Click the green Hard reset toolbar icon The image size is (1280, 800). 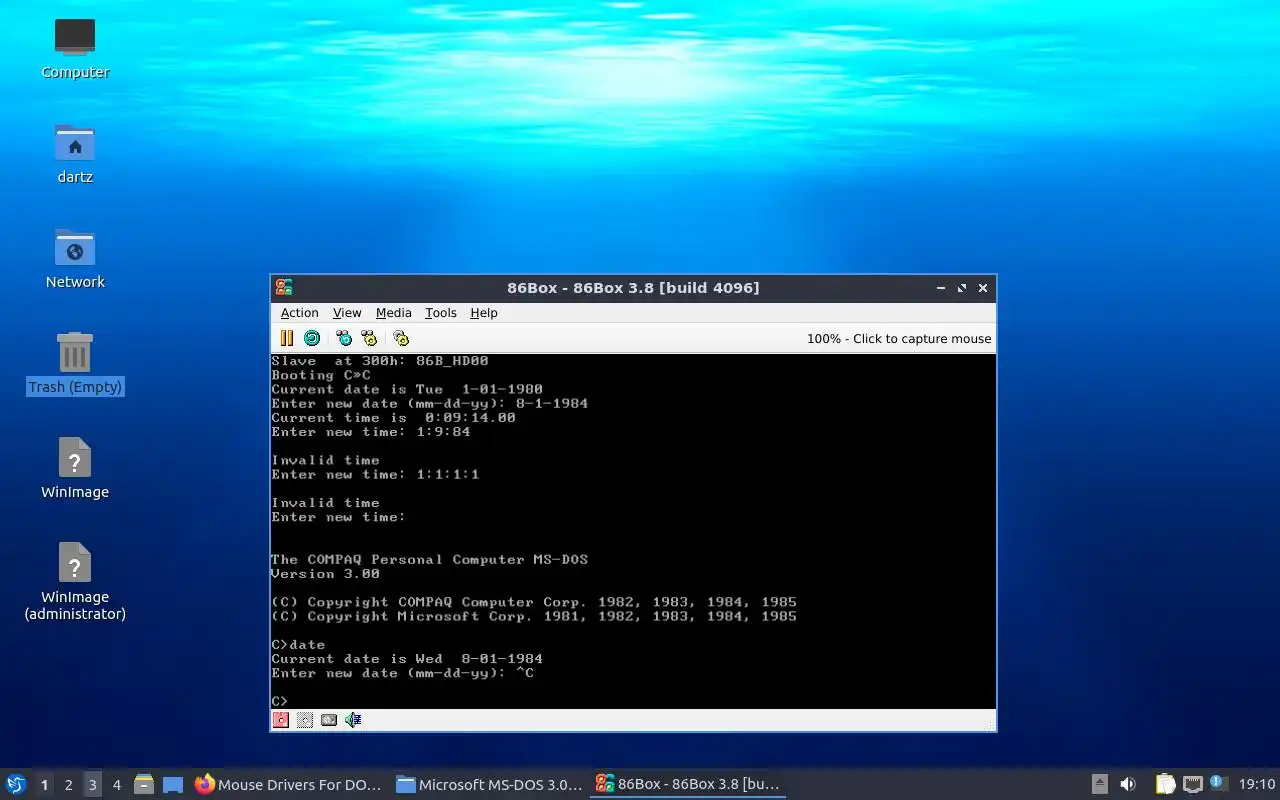click(x=312, y=338)
